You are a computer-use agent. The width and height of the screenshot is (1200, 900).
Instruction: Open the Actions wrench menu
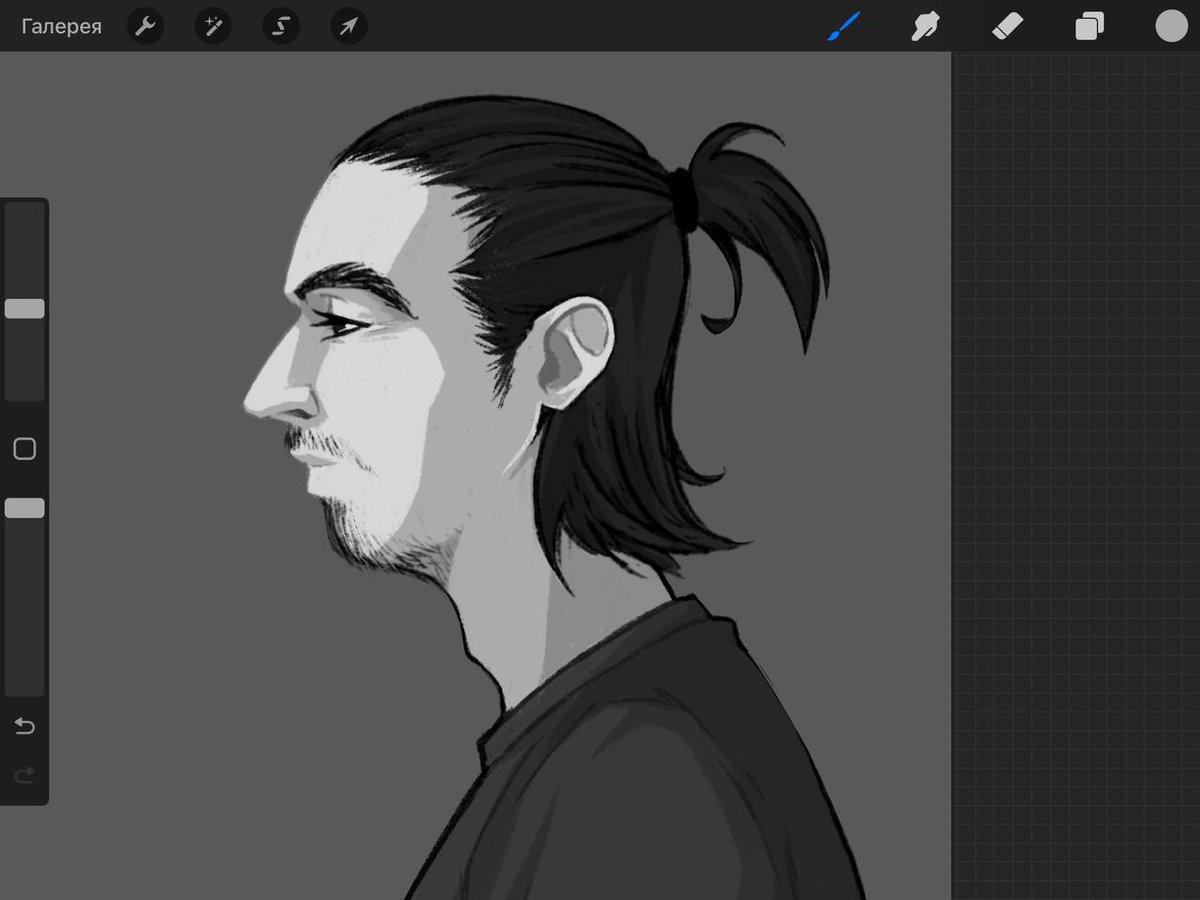pos(146,26)
